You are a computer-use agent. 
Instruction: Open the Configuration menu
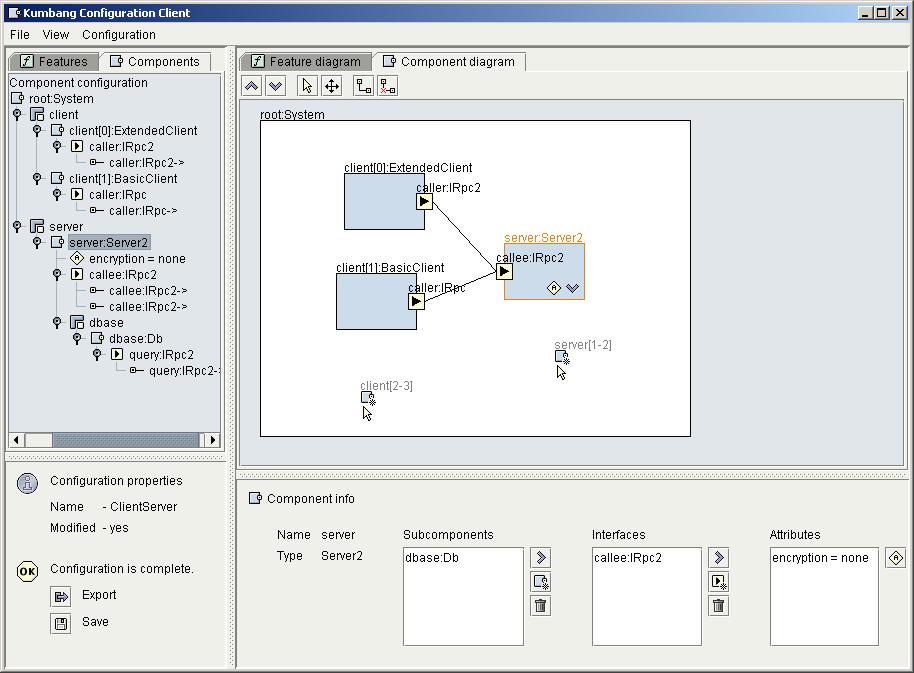[119, 35]
